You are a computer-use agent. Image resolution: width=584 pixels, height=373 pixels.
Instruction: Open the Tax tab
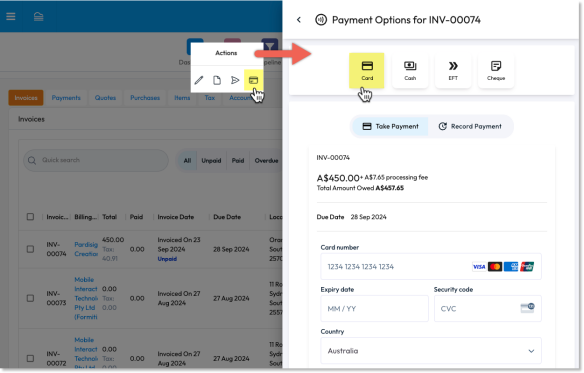tap(210, 98)
